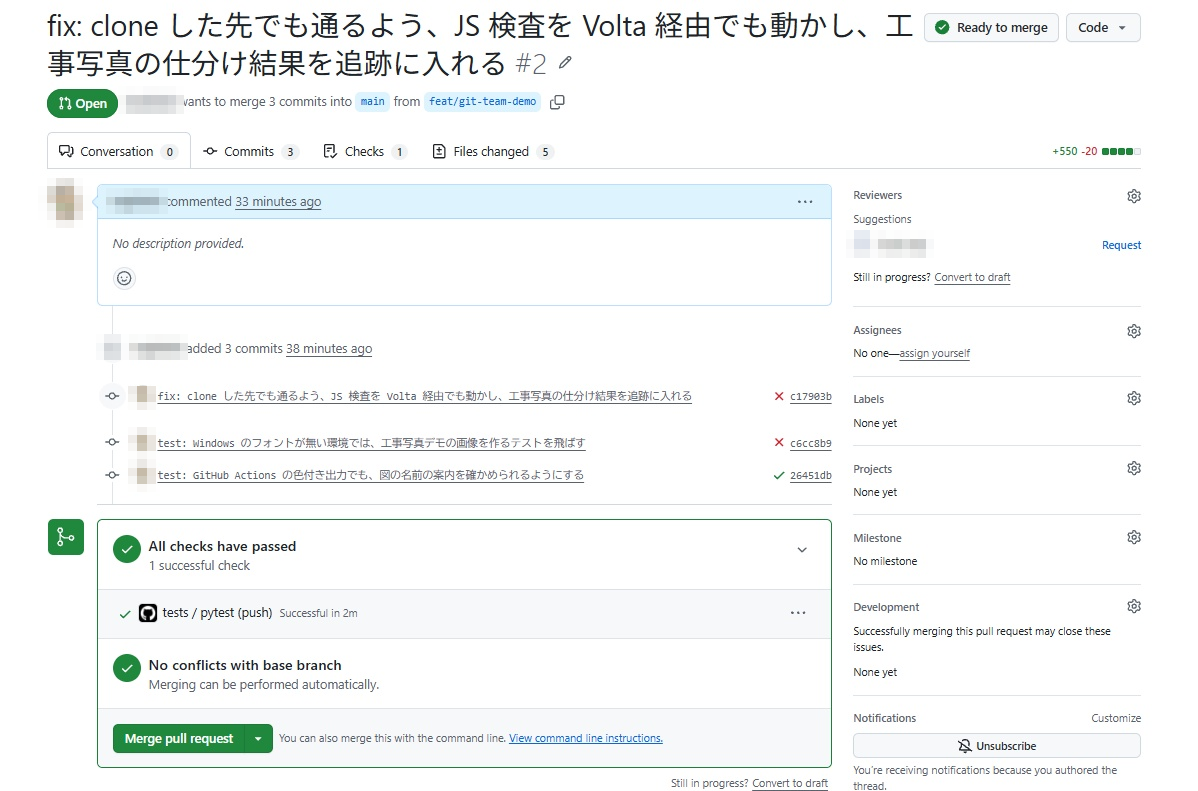Switch to the Conversation tab
The height and width of the screenshot is (791, 1198).
click(x=118, y=151)
